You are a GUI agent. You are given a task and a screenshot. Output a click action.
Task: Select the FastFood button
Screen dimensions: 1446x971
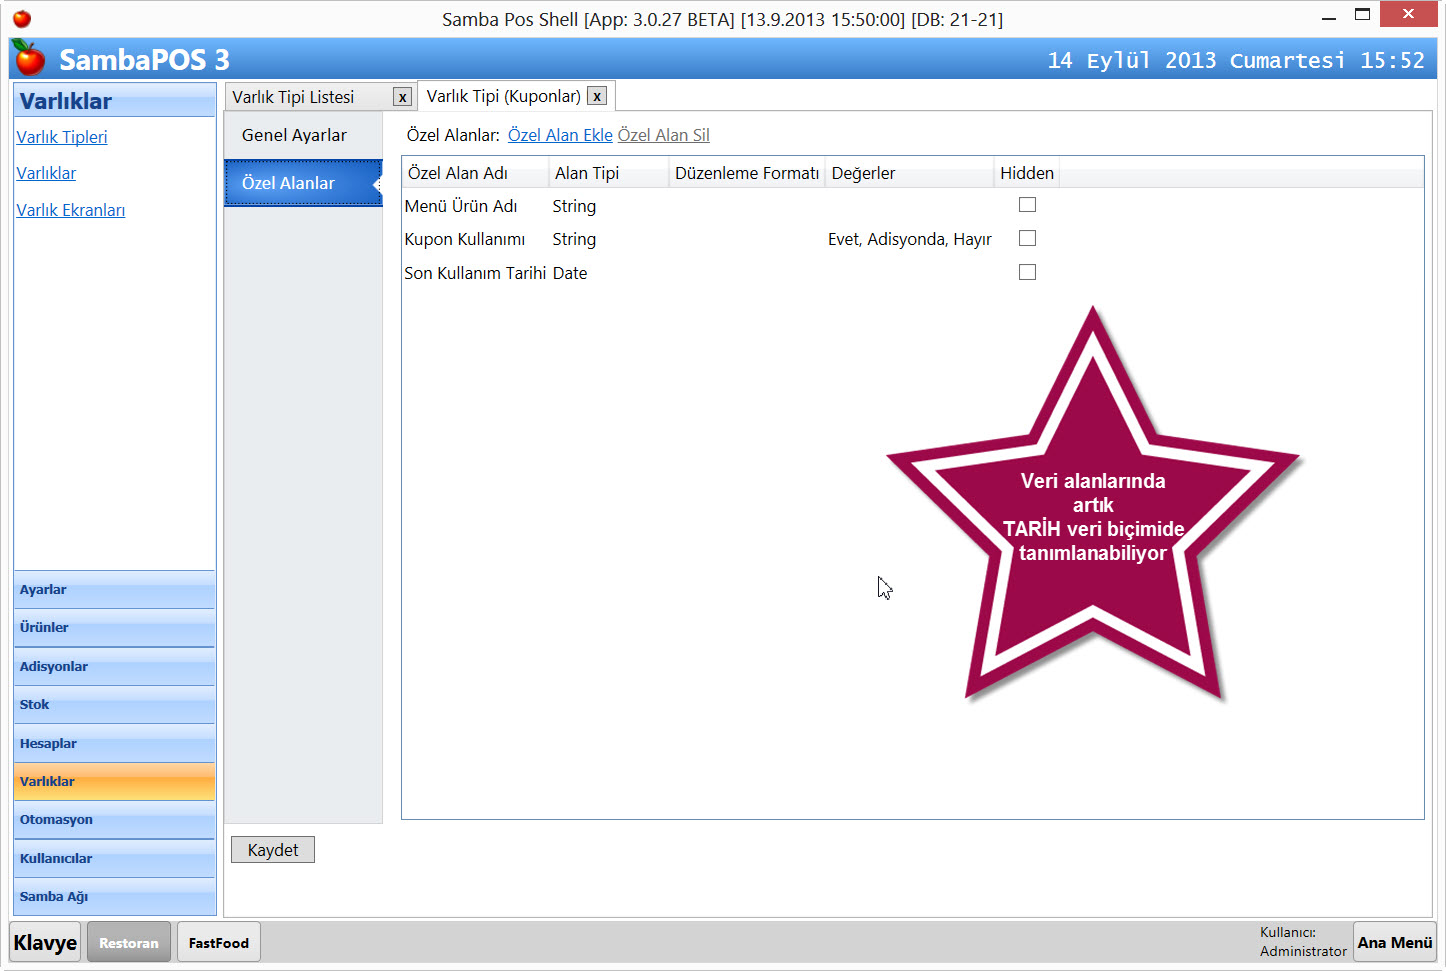[218, 942]
